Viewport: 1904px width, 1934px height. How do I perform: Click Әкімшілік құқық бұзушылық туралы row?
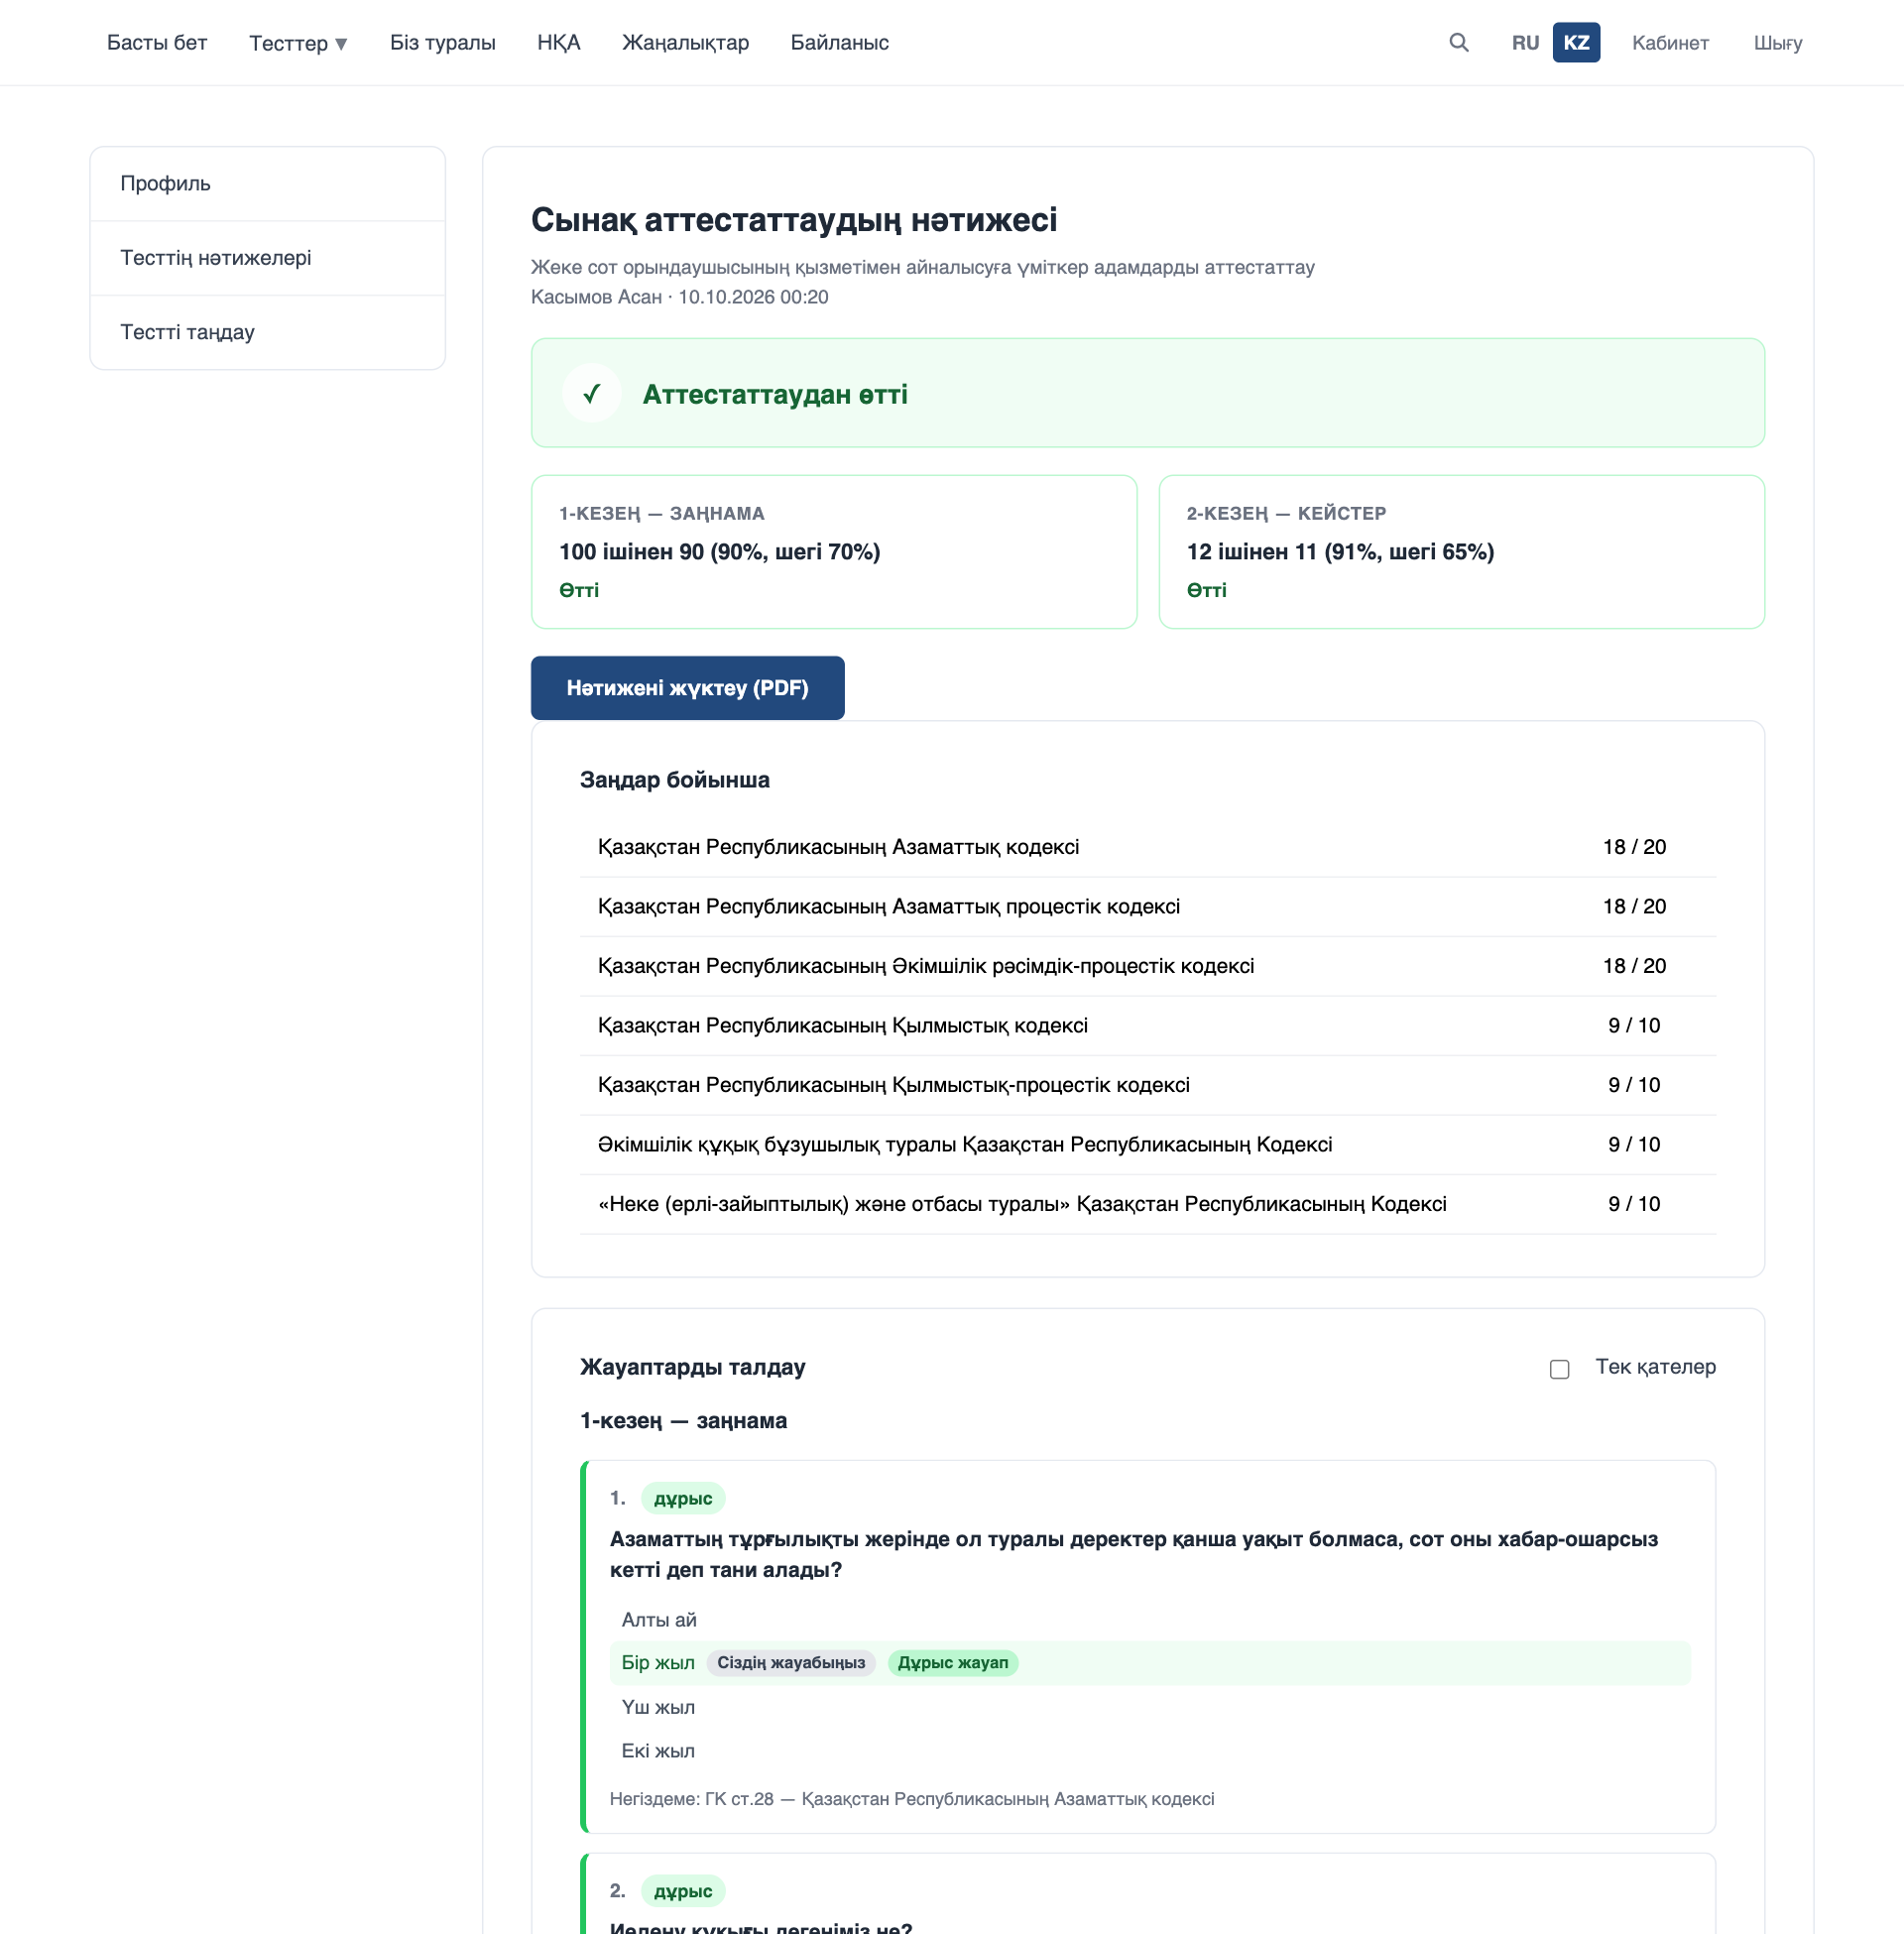point(1147,1144)
